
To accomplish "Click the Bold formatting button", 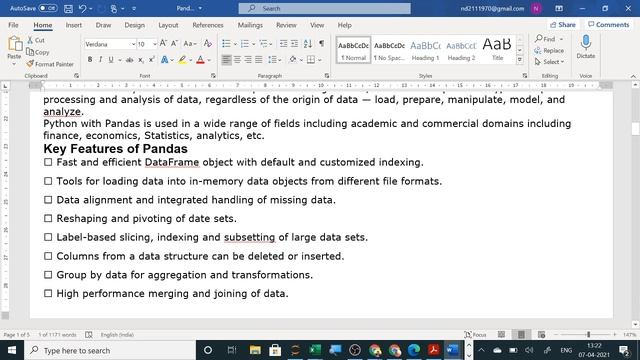I will click(x=90, y=60).
